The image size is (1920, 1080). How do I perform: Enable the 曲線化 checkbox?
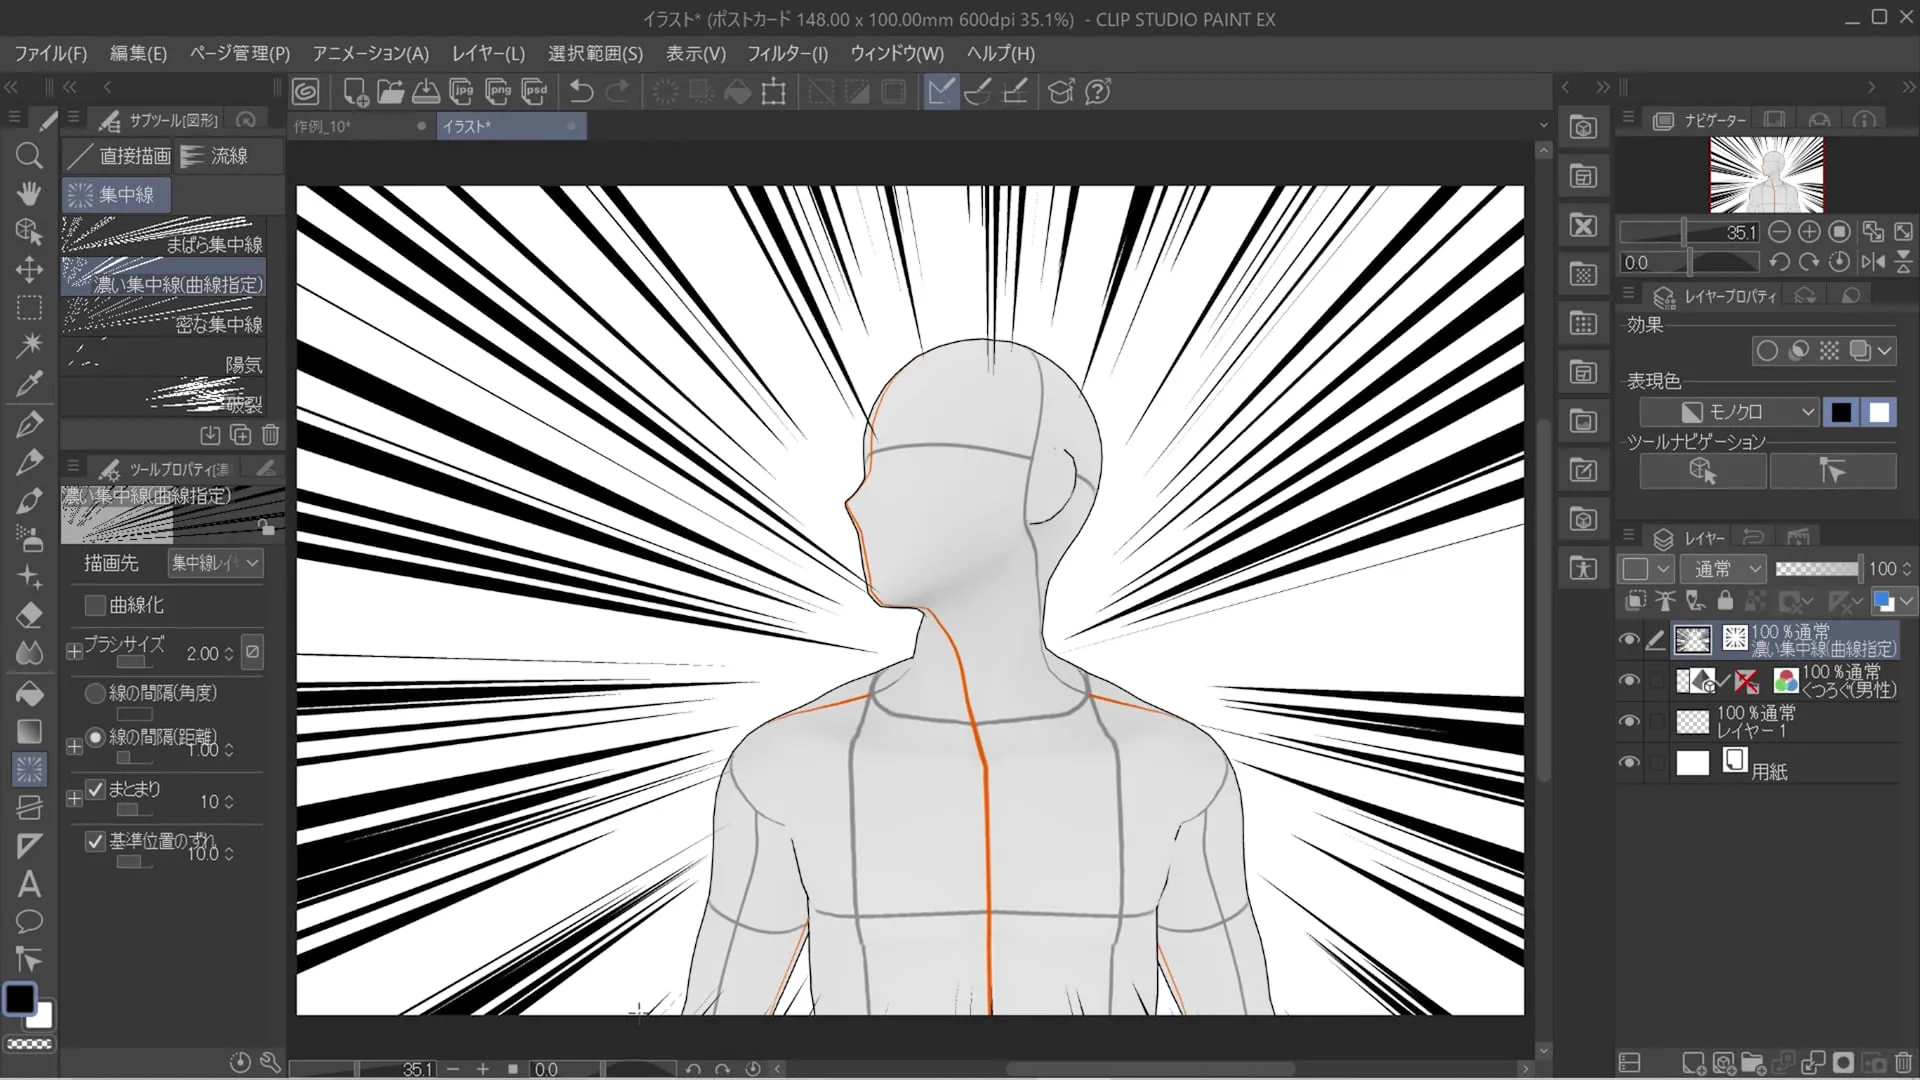95,605
